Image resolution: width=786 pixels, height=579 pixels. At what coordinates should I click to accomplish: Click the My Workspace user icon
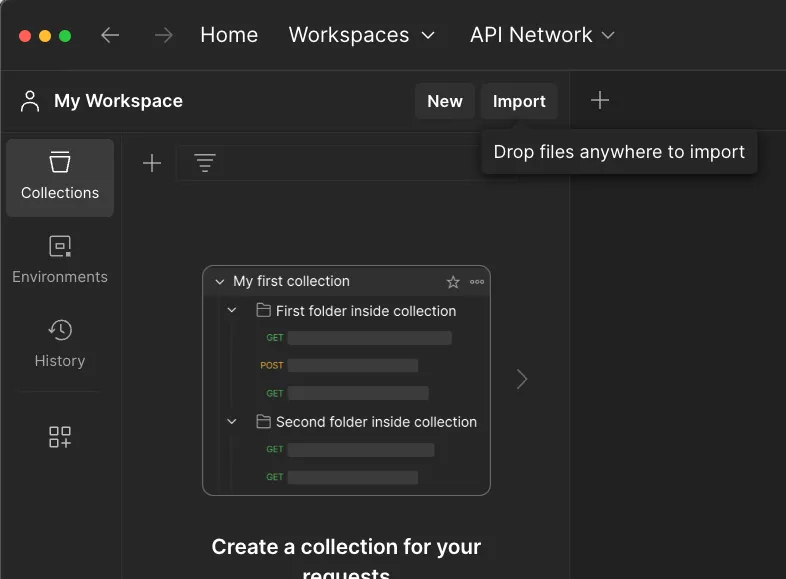coord(30,101)
